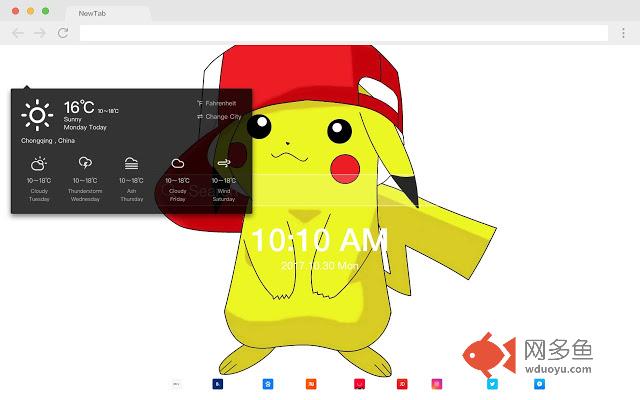The height and width of the screenshot is (400, 640).
Task: Click Change City in weather panel
Action: point(220,117)
